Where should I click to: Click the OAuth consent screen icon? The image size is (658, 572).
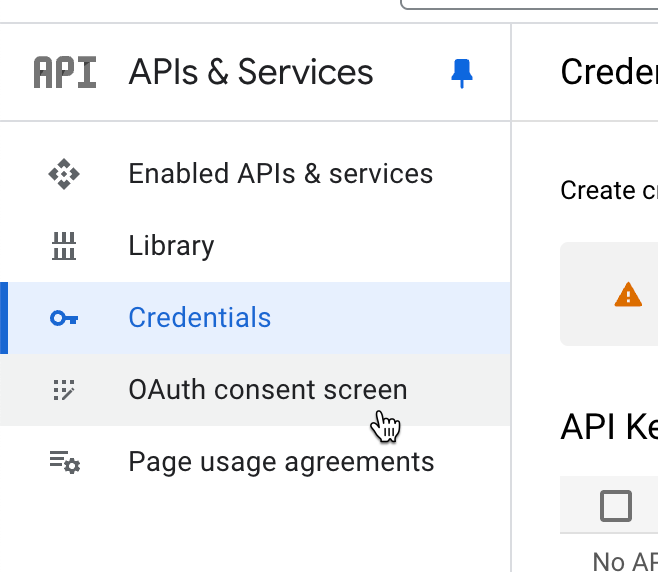point(64,390)
